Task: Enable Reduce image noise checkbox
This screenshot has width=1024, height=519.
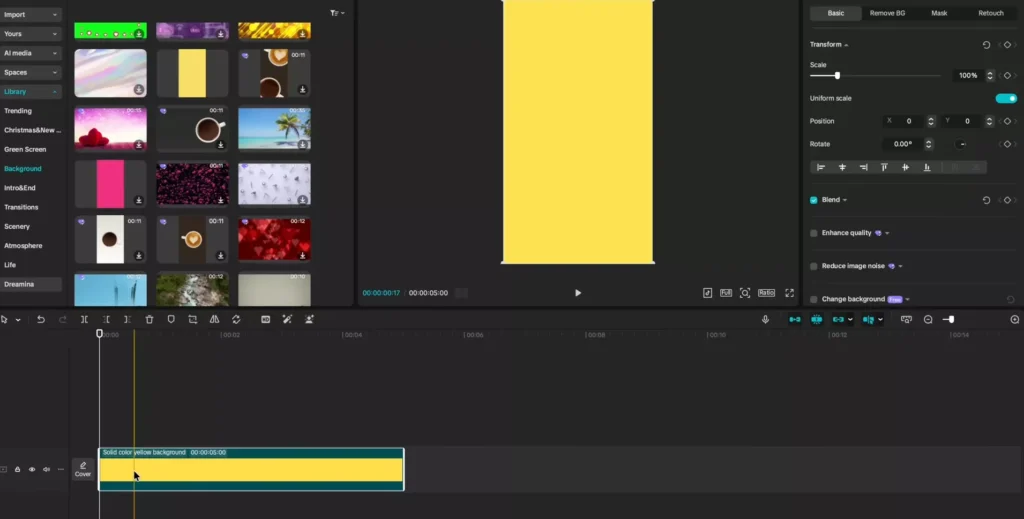Action: [x=814, y=266]
